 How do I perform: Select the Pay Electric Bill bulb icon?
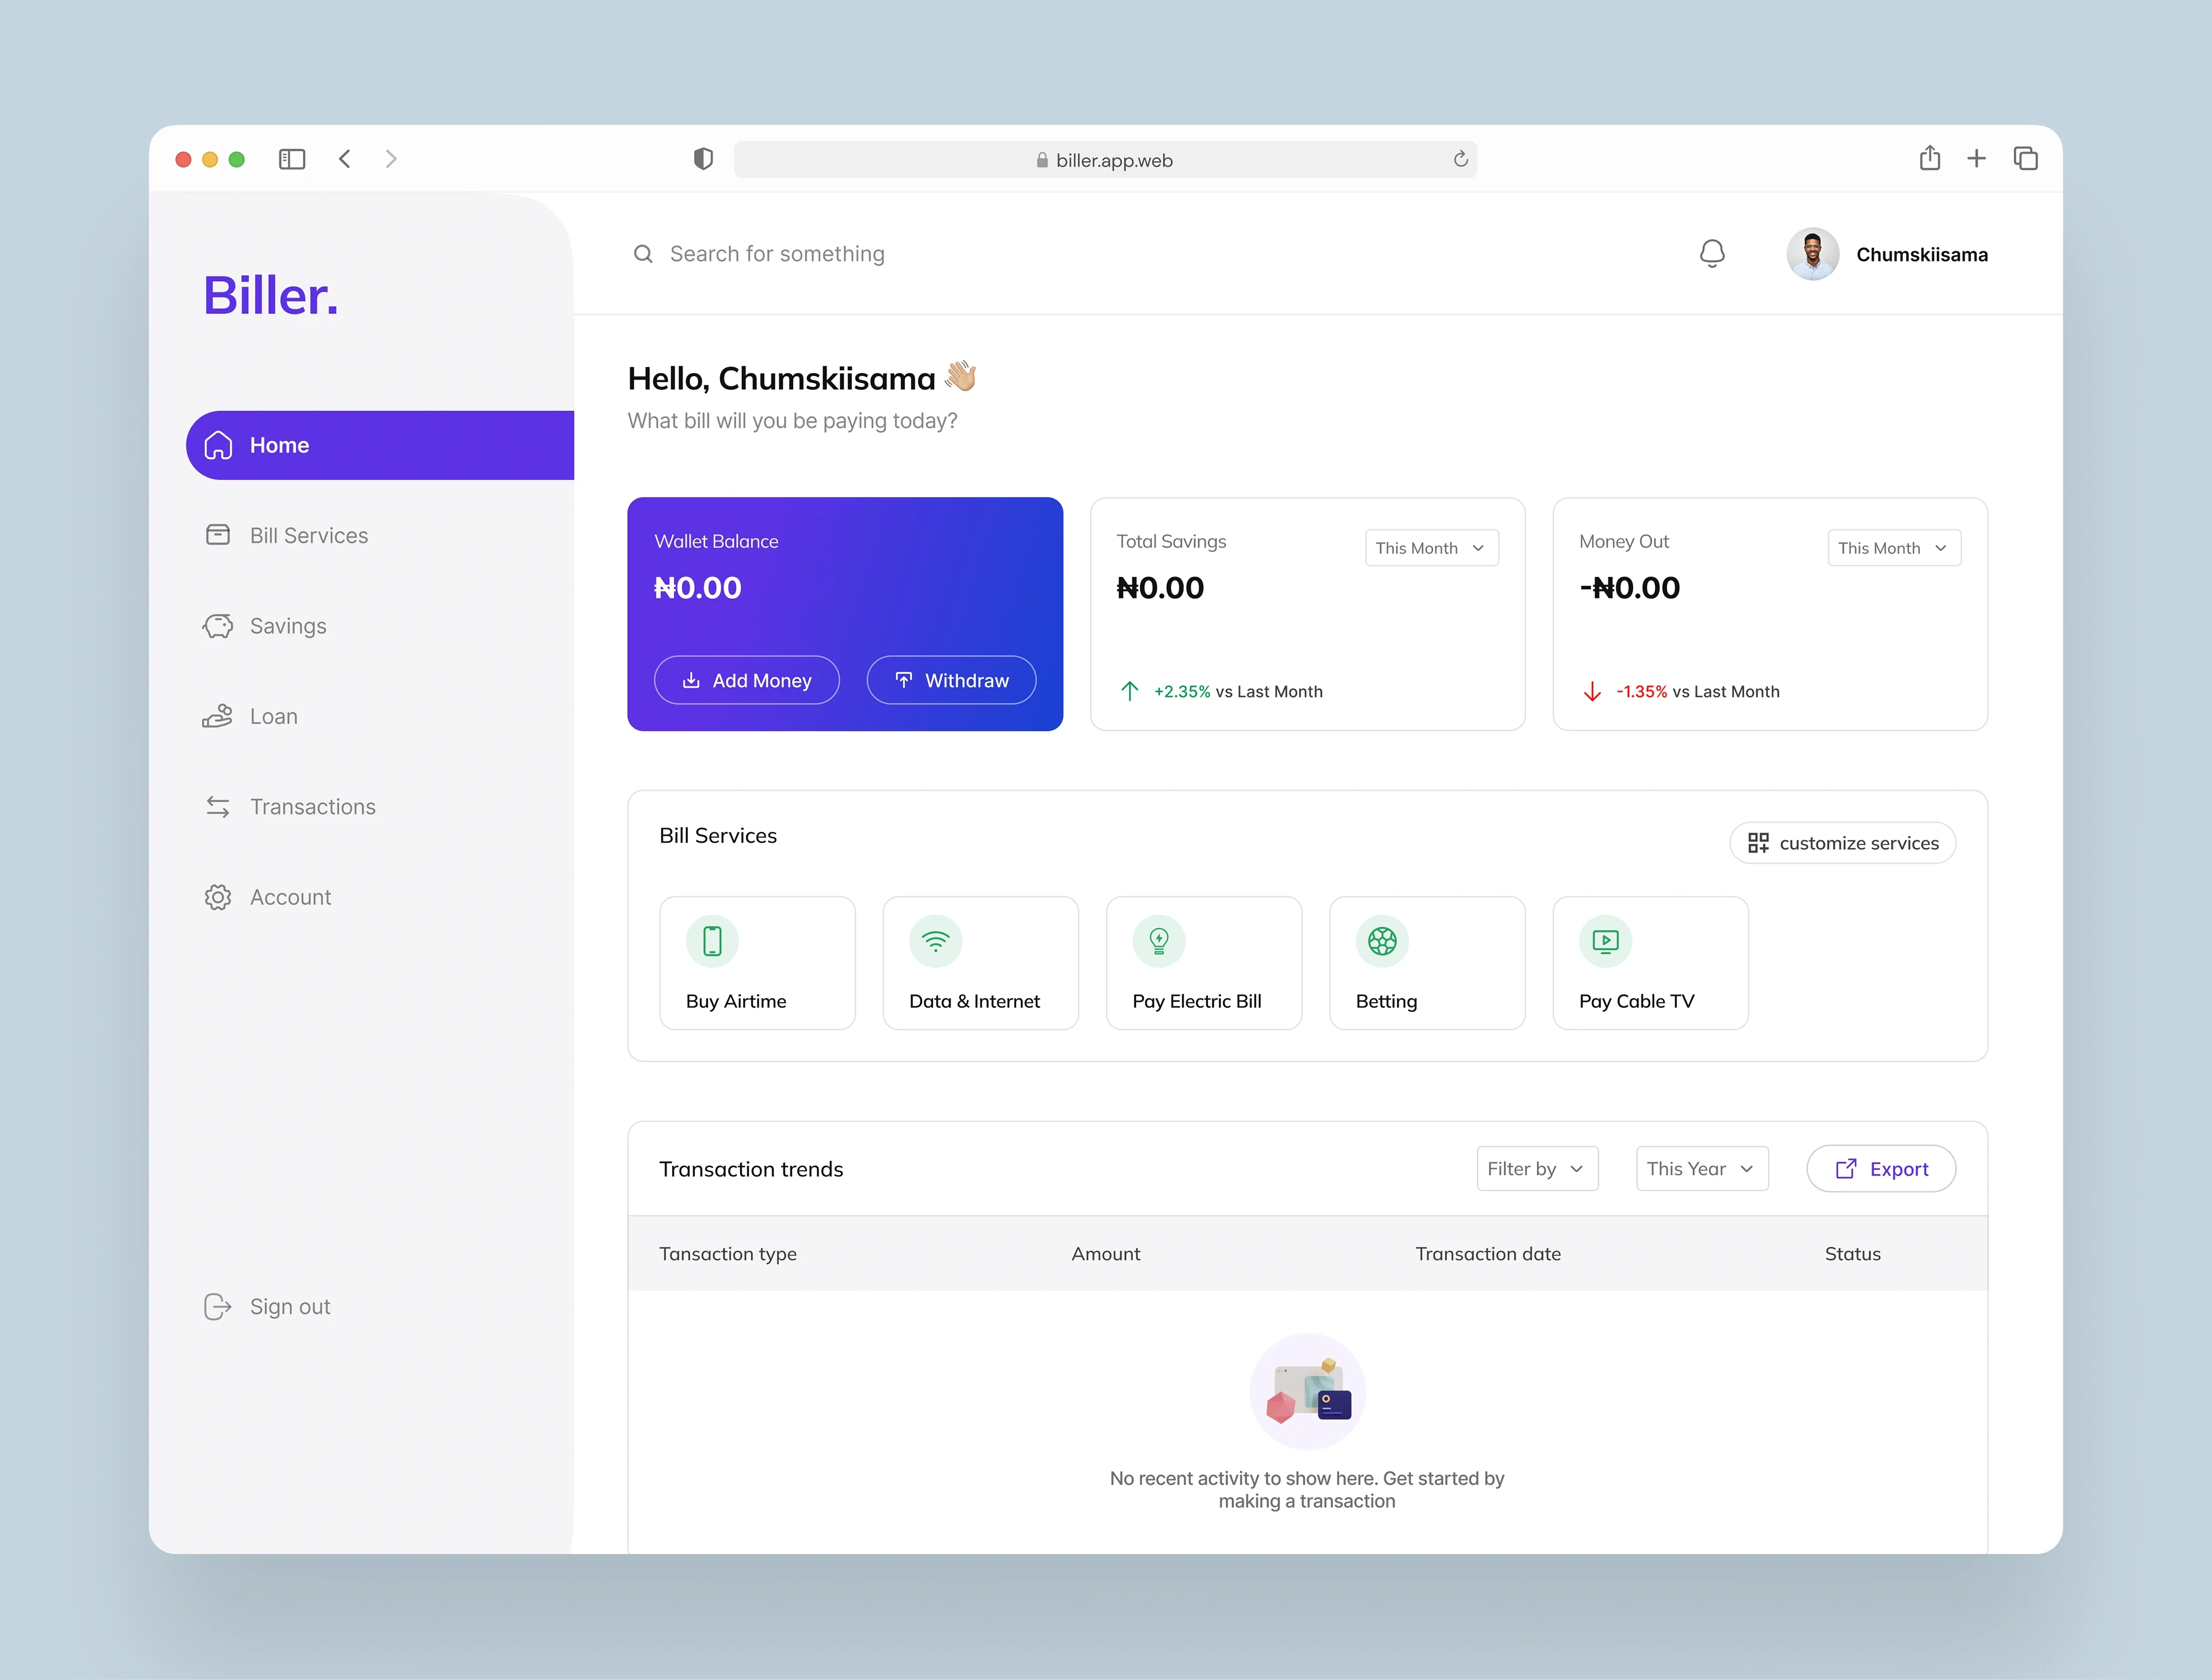point(1158,941)
